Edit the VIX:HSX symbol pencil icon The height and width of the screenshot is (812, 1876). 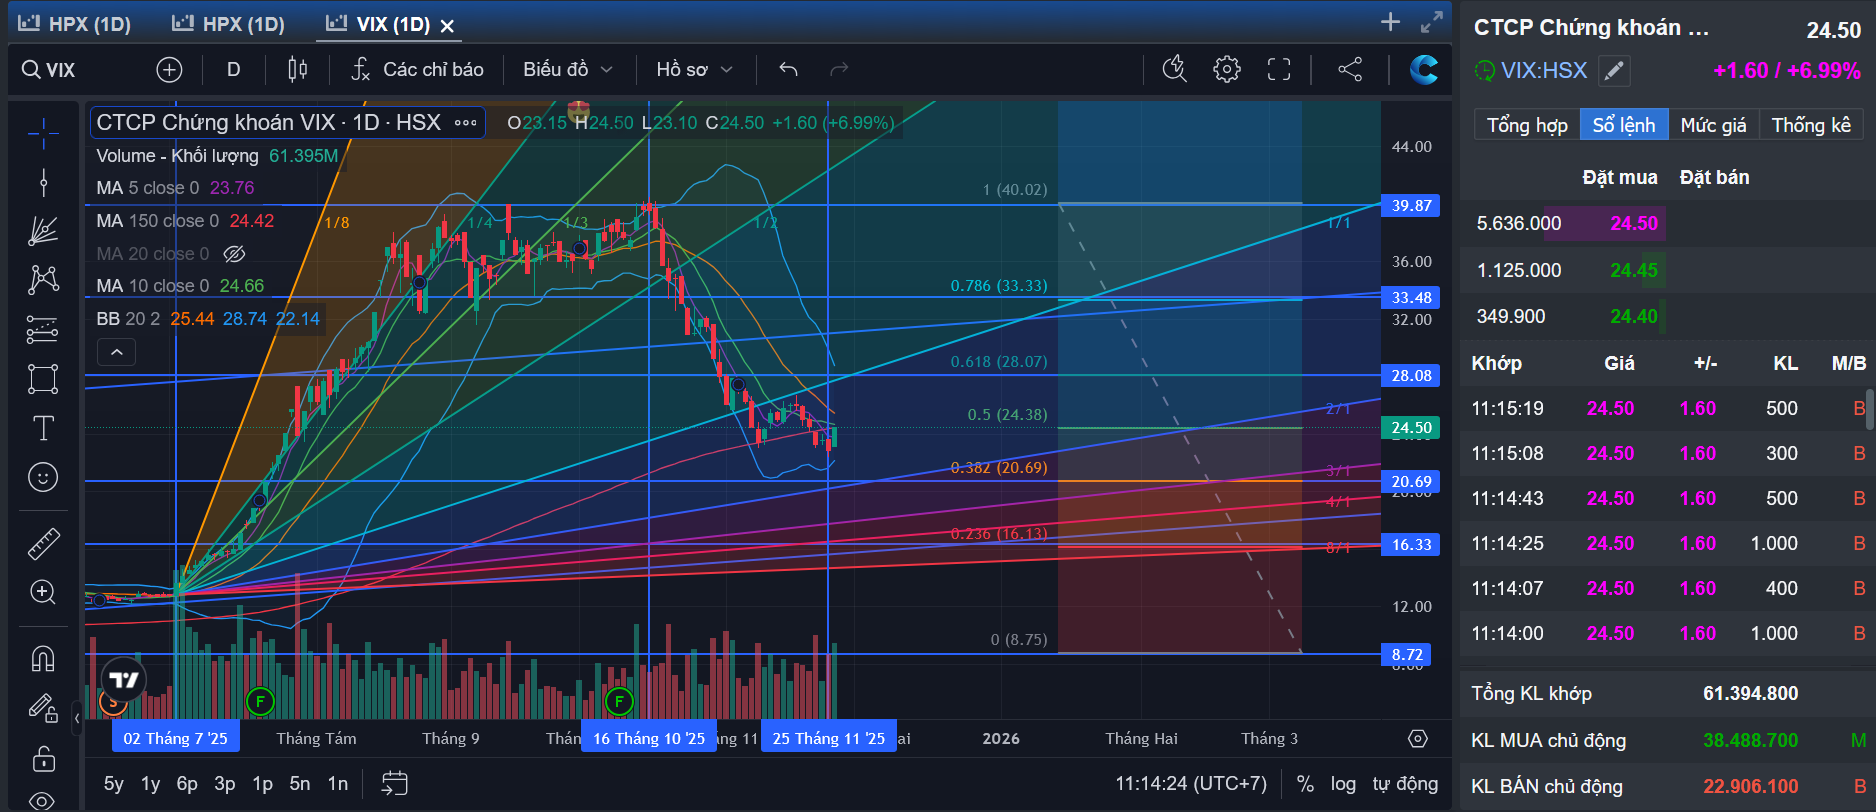(x=1614, y=71)
